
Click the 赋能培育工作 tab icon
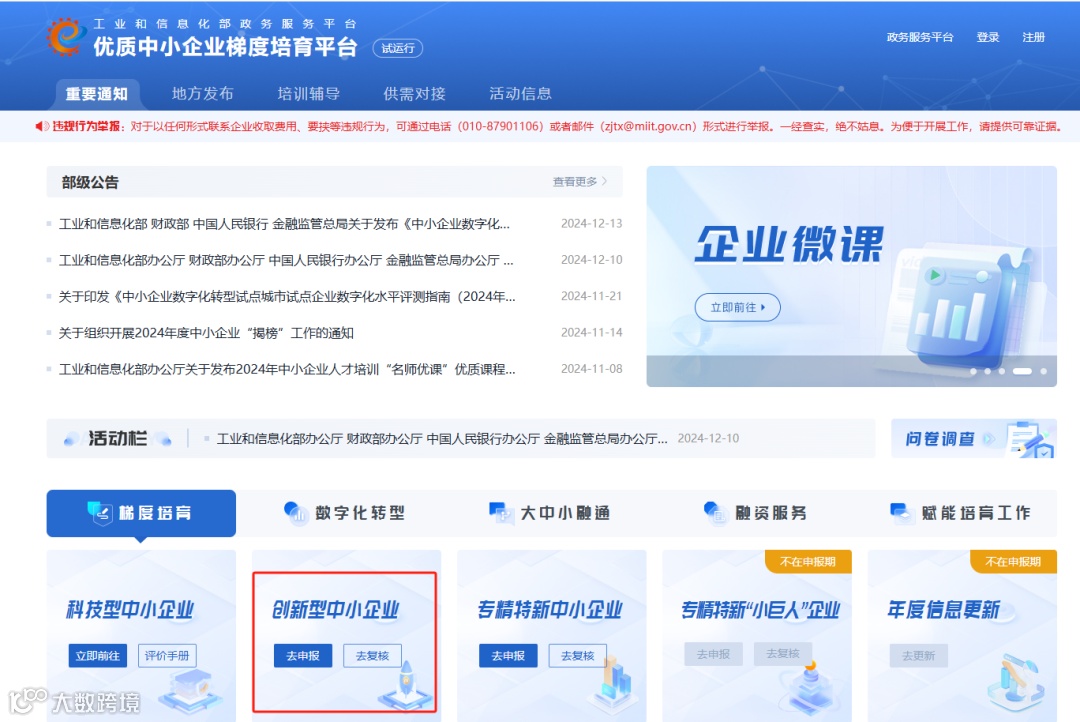point(902,513)
